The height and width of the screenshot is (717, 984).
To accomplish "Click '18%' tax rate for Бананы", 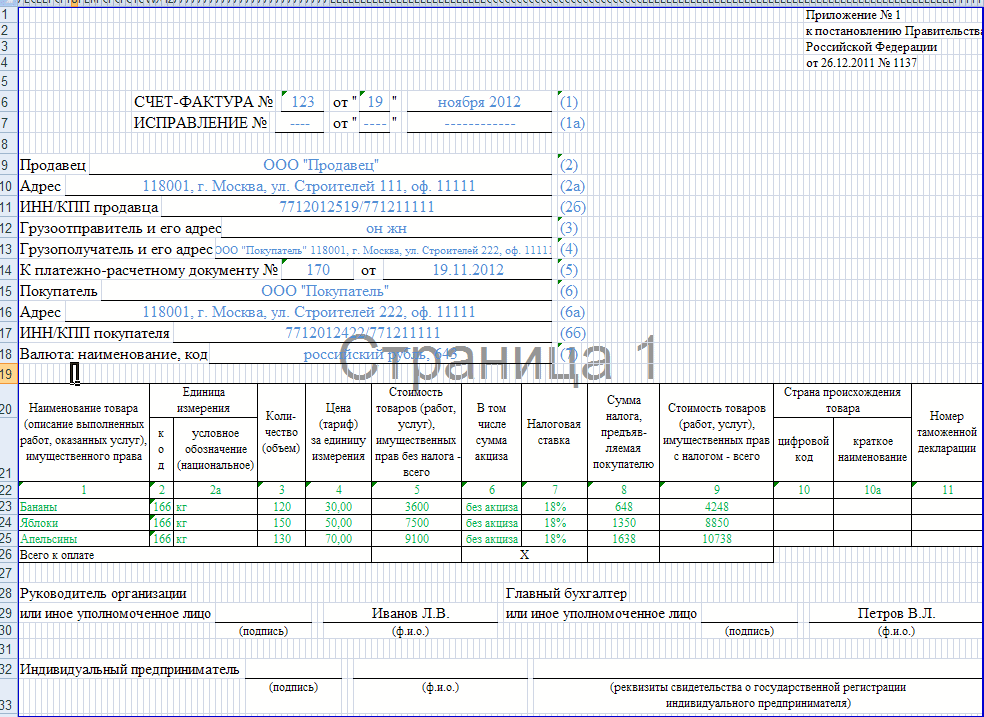I will click(555, 506).
